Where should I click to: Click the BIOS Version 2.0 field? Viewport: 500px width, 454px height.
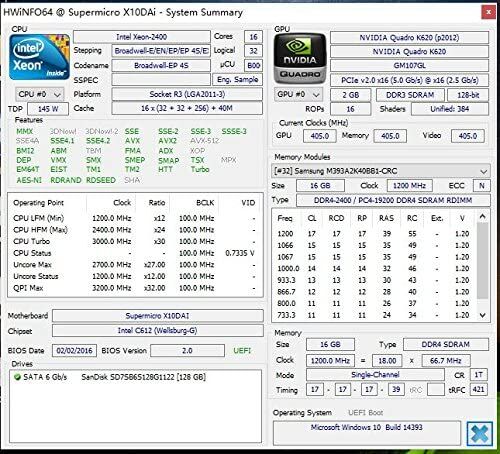tap(187, 351)
